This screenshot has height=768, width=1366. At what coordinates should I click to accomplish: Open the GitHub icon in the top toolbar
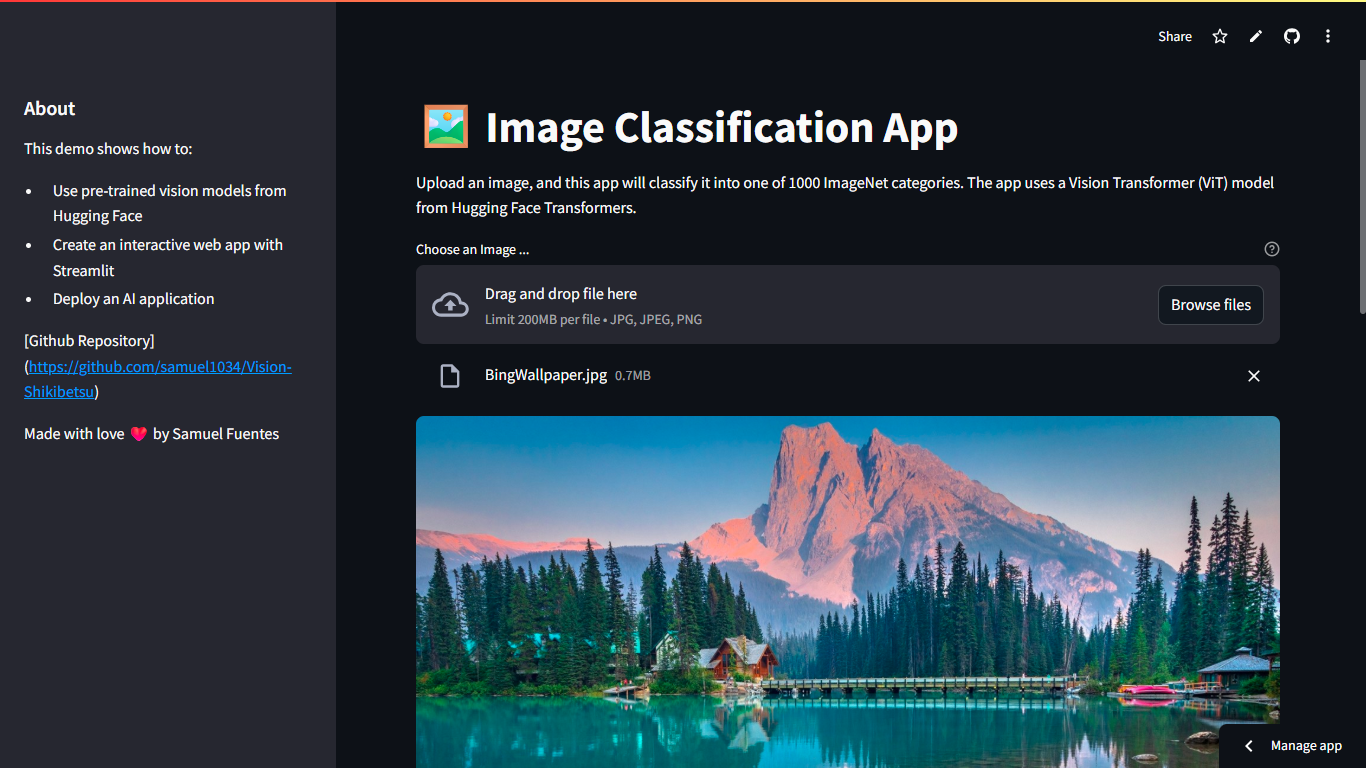click(x=1291, y=36)
